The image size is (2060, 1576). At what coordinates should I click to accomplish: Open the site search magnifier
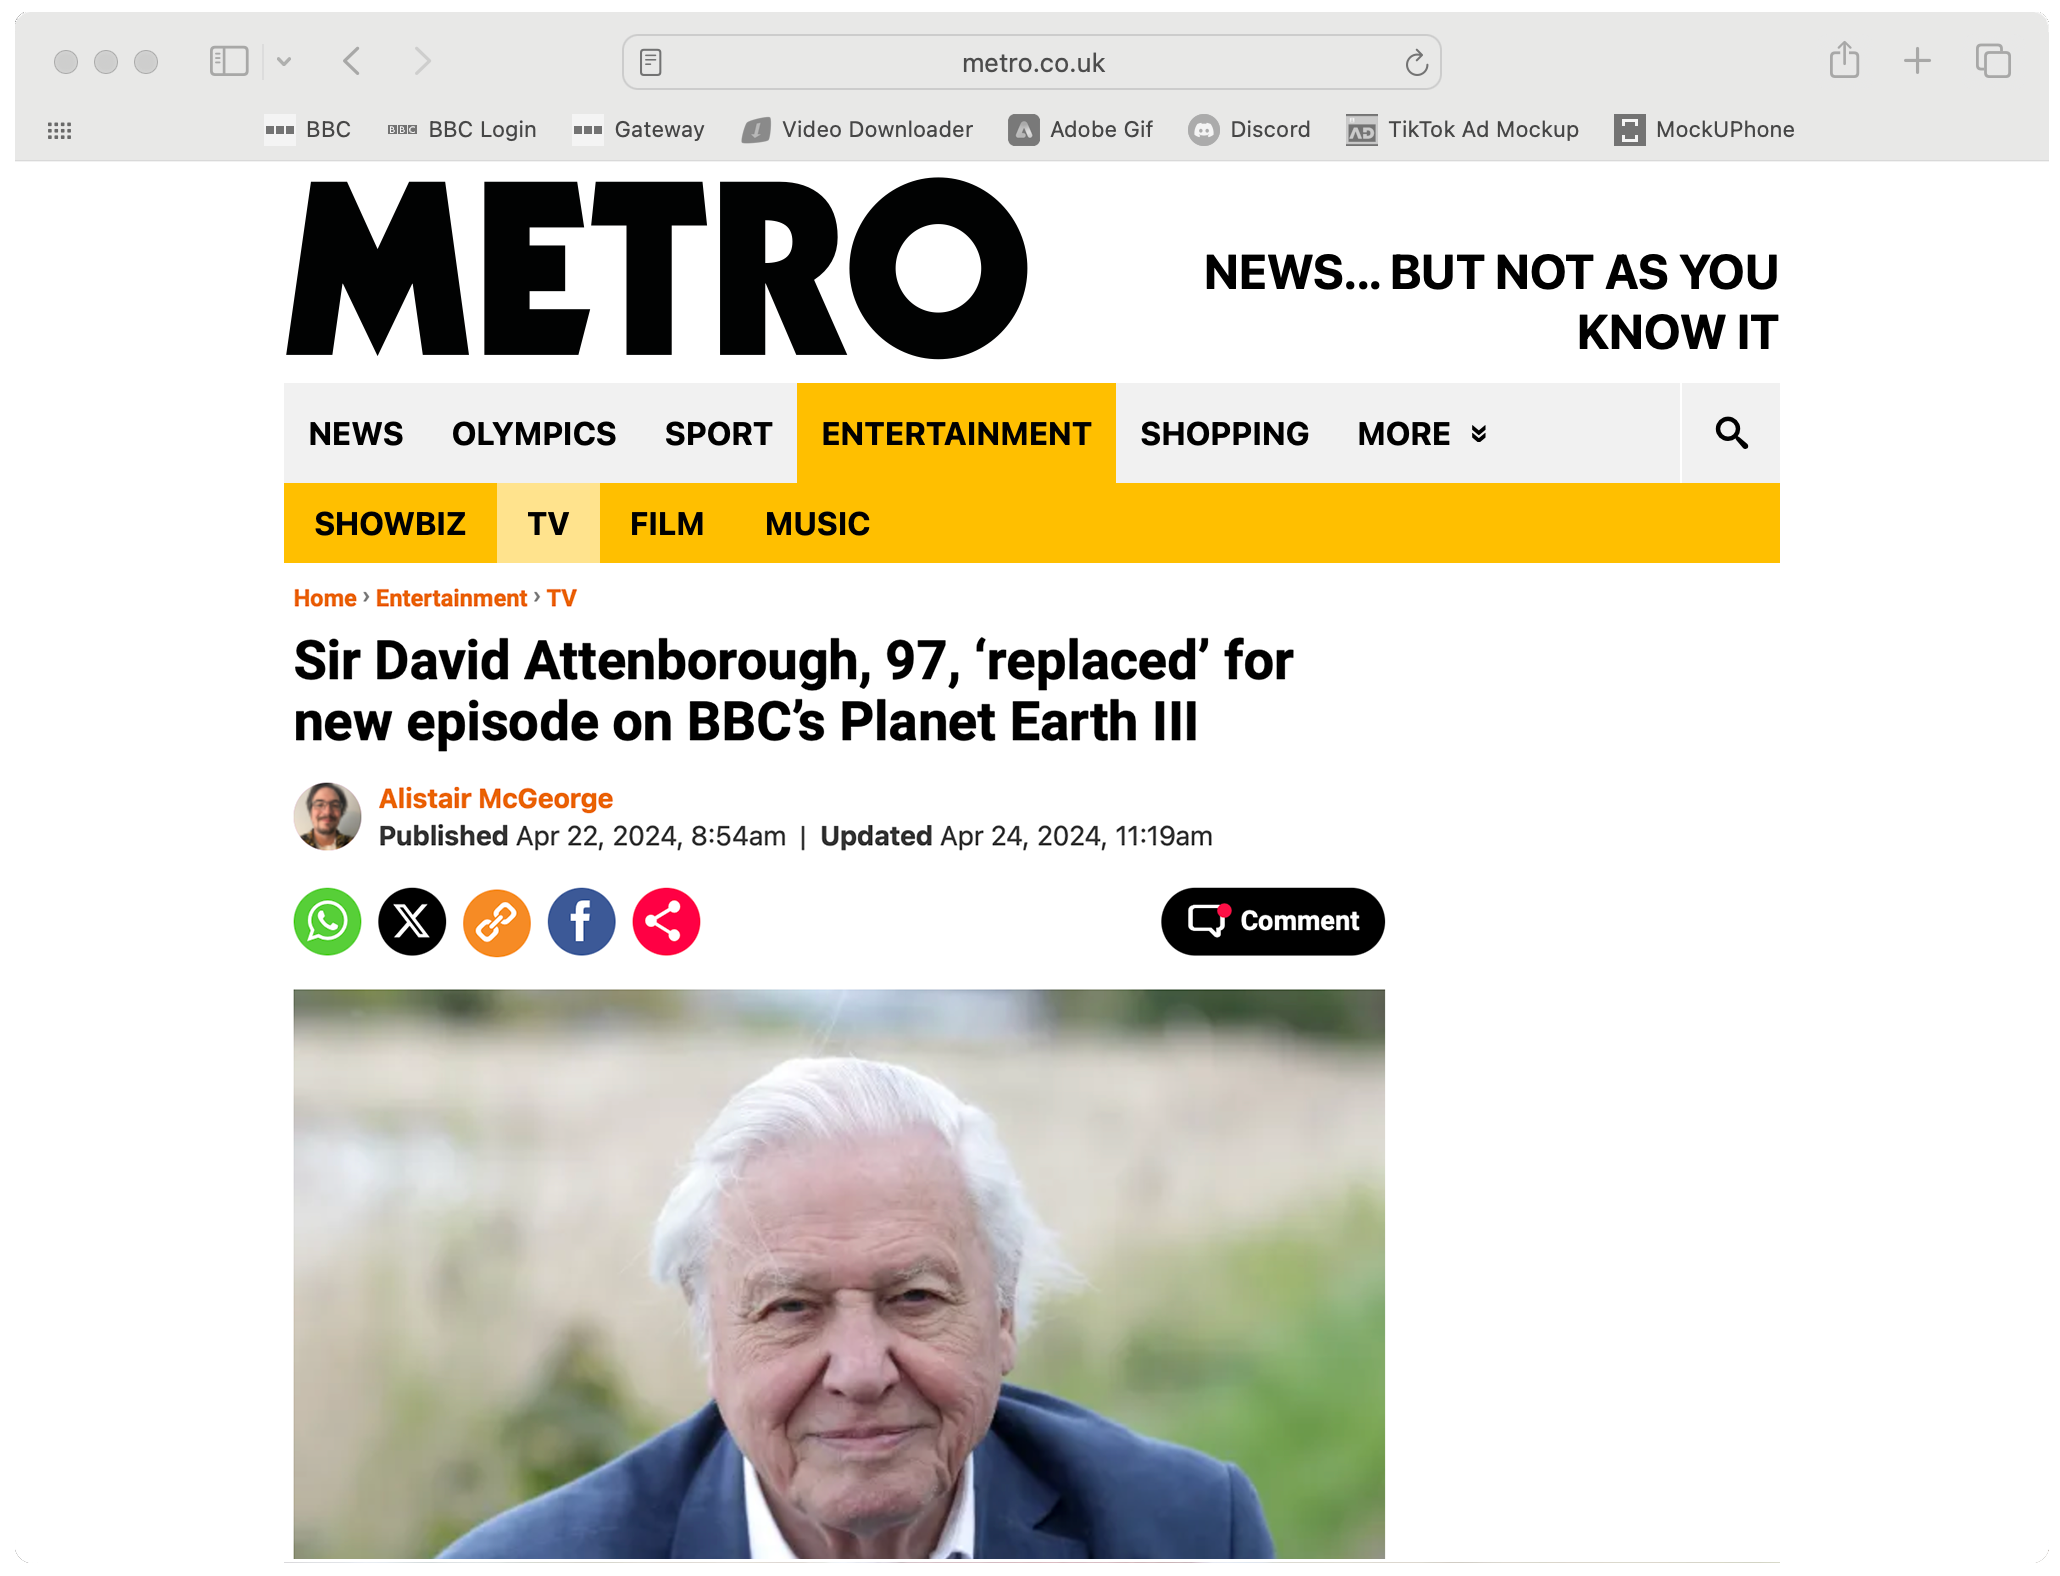[x=1731, y=433]
